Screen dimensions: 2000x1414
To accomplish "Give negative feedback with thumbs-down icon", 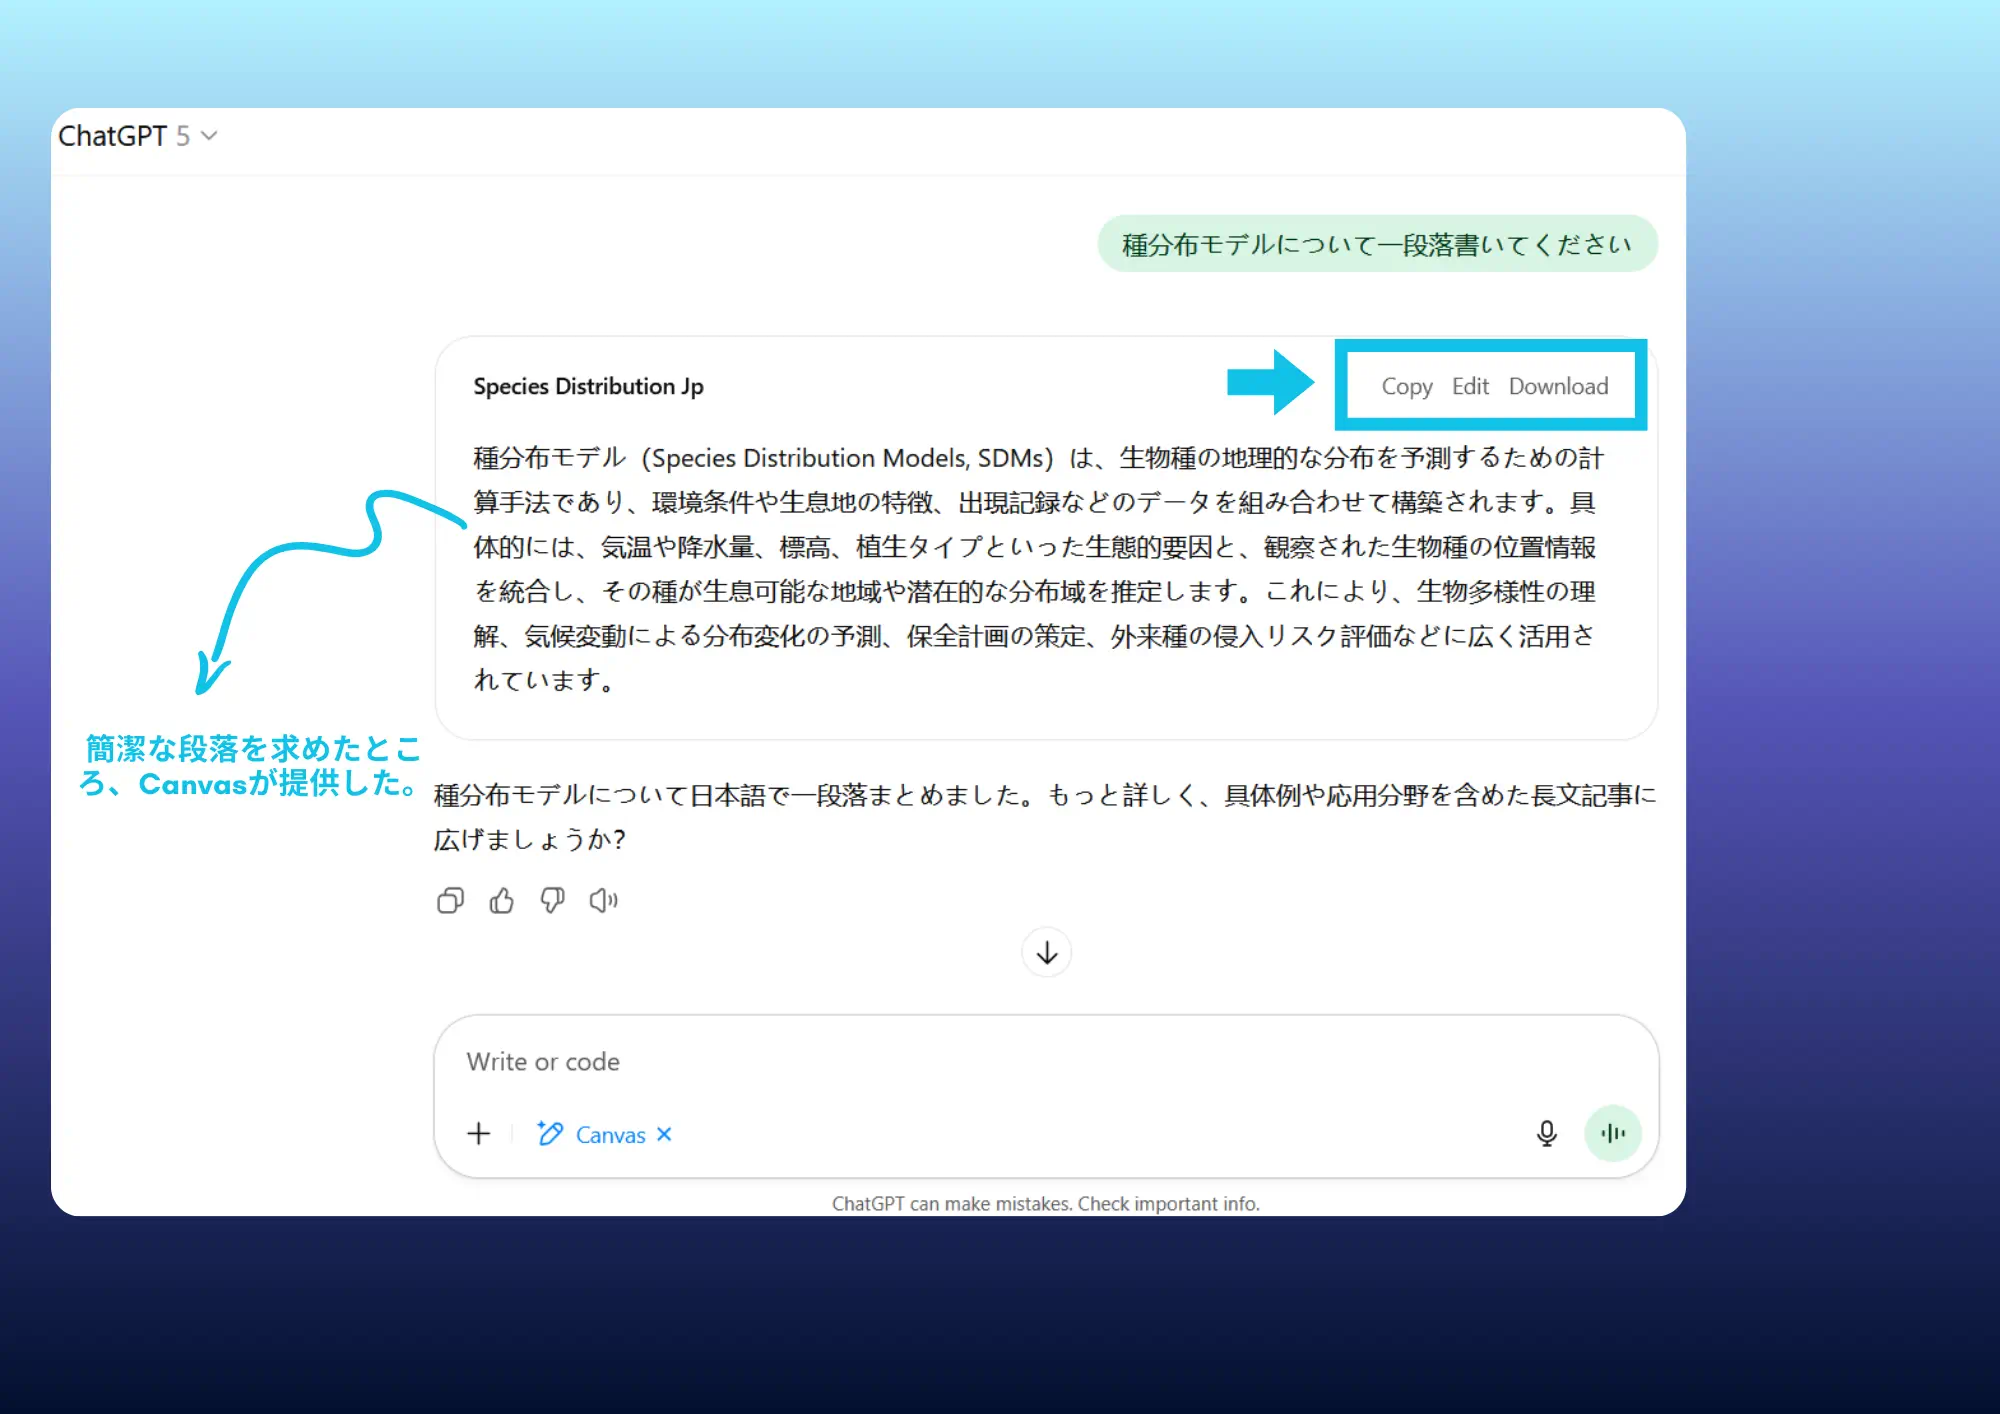I will click(553, 899).
